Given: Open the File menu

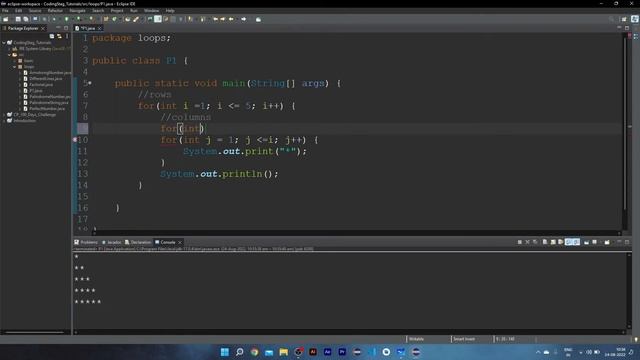Looking at the screenshot, I should tap(5, 11).
